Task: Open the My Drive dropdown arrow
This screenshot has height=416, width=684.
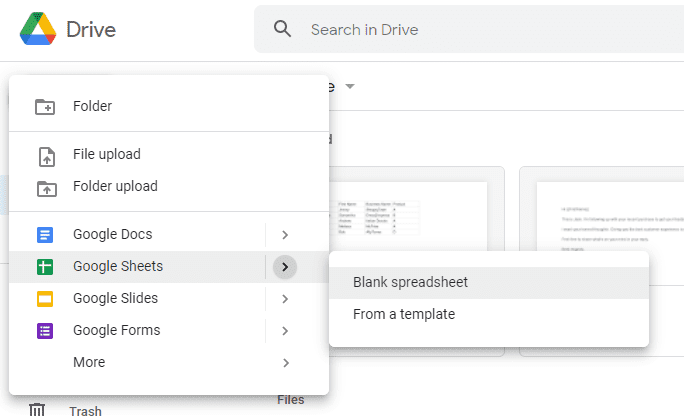Action: [x=349, y=86]
